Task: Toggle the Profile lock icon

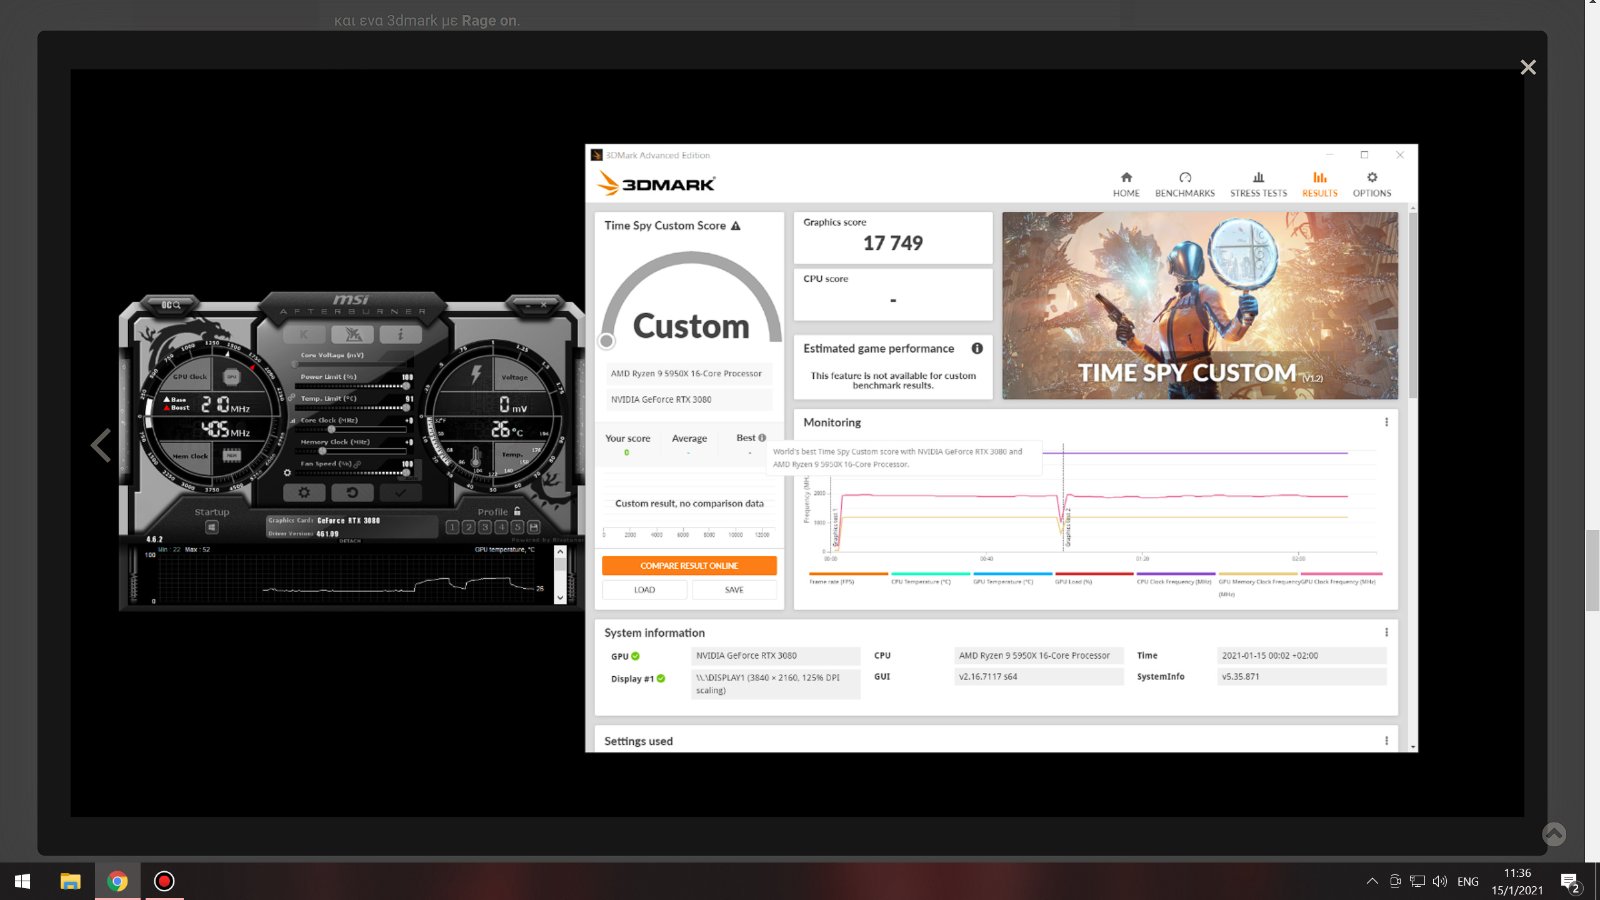Action: click(x=517, y=511)
